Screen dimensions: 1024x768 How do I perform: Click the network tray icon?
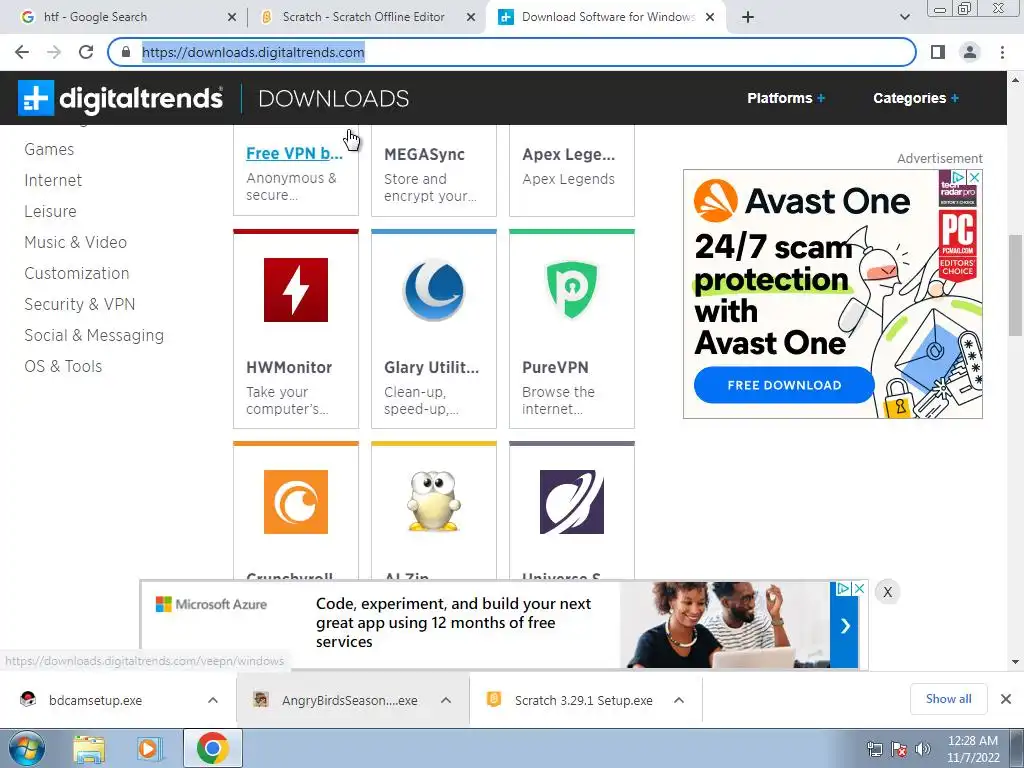875,749
